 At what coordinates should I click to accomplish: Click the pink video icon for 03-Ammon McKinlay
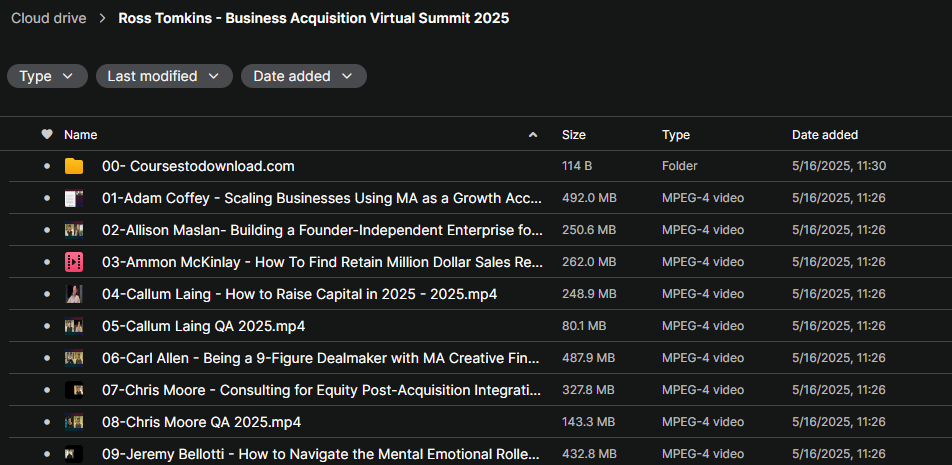(74, 262)
